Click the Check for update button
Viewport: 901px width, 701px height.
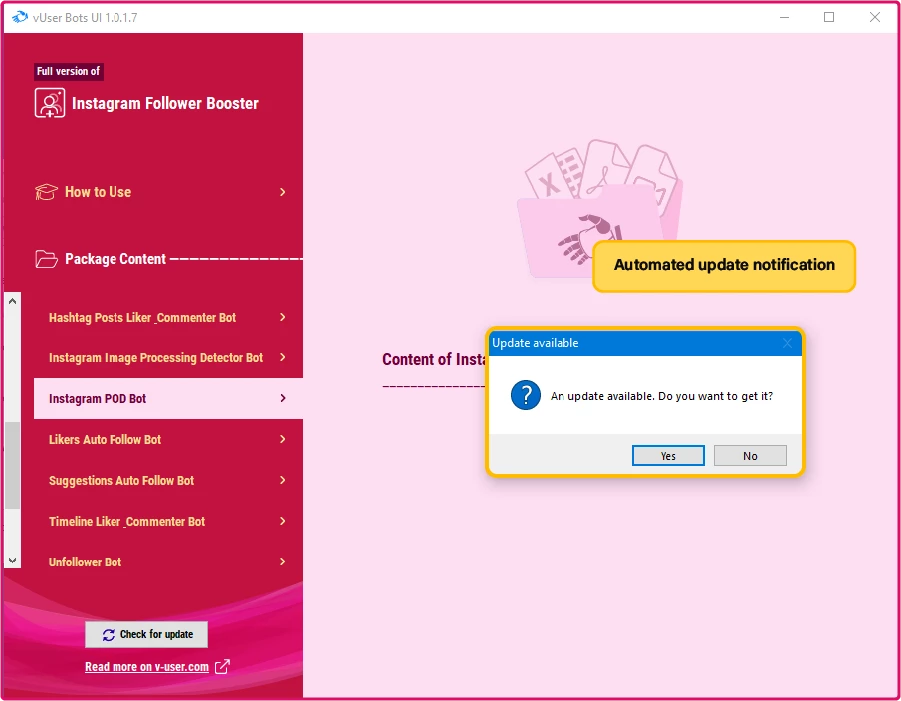147,634
